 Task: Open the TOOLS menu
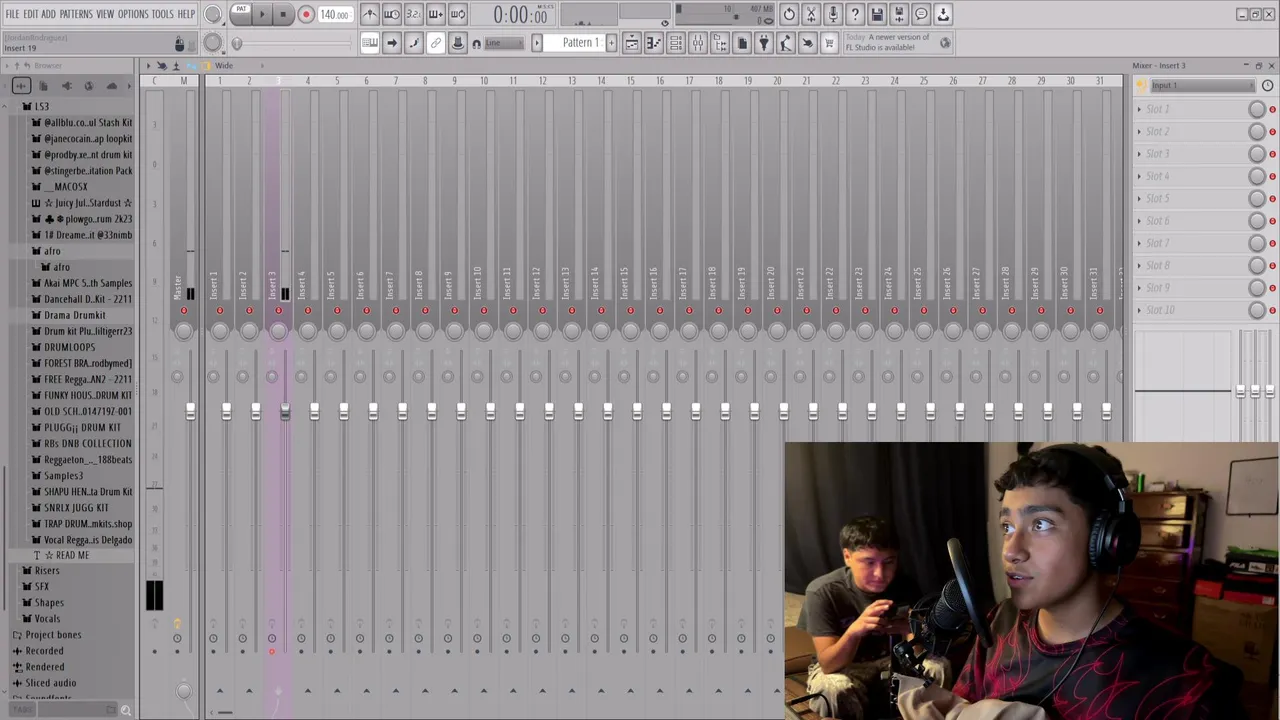coord(162,14)
